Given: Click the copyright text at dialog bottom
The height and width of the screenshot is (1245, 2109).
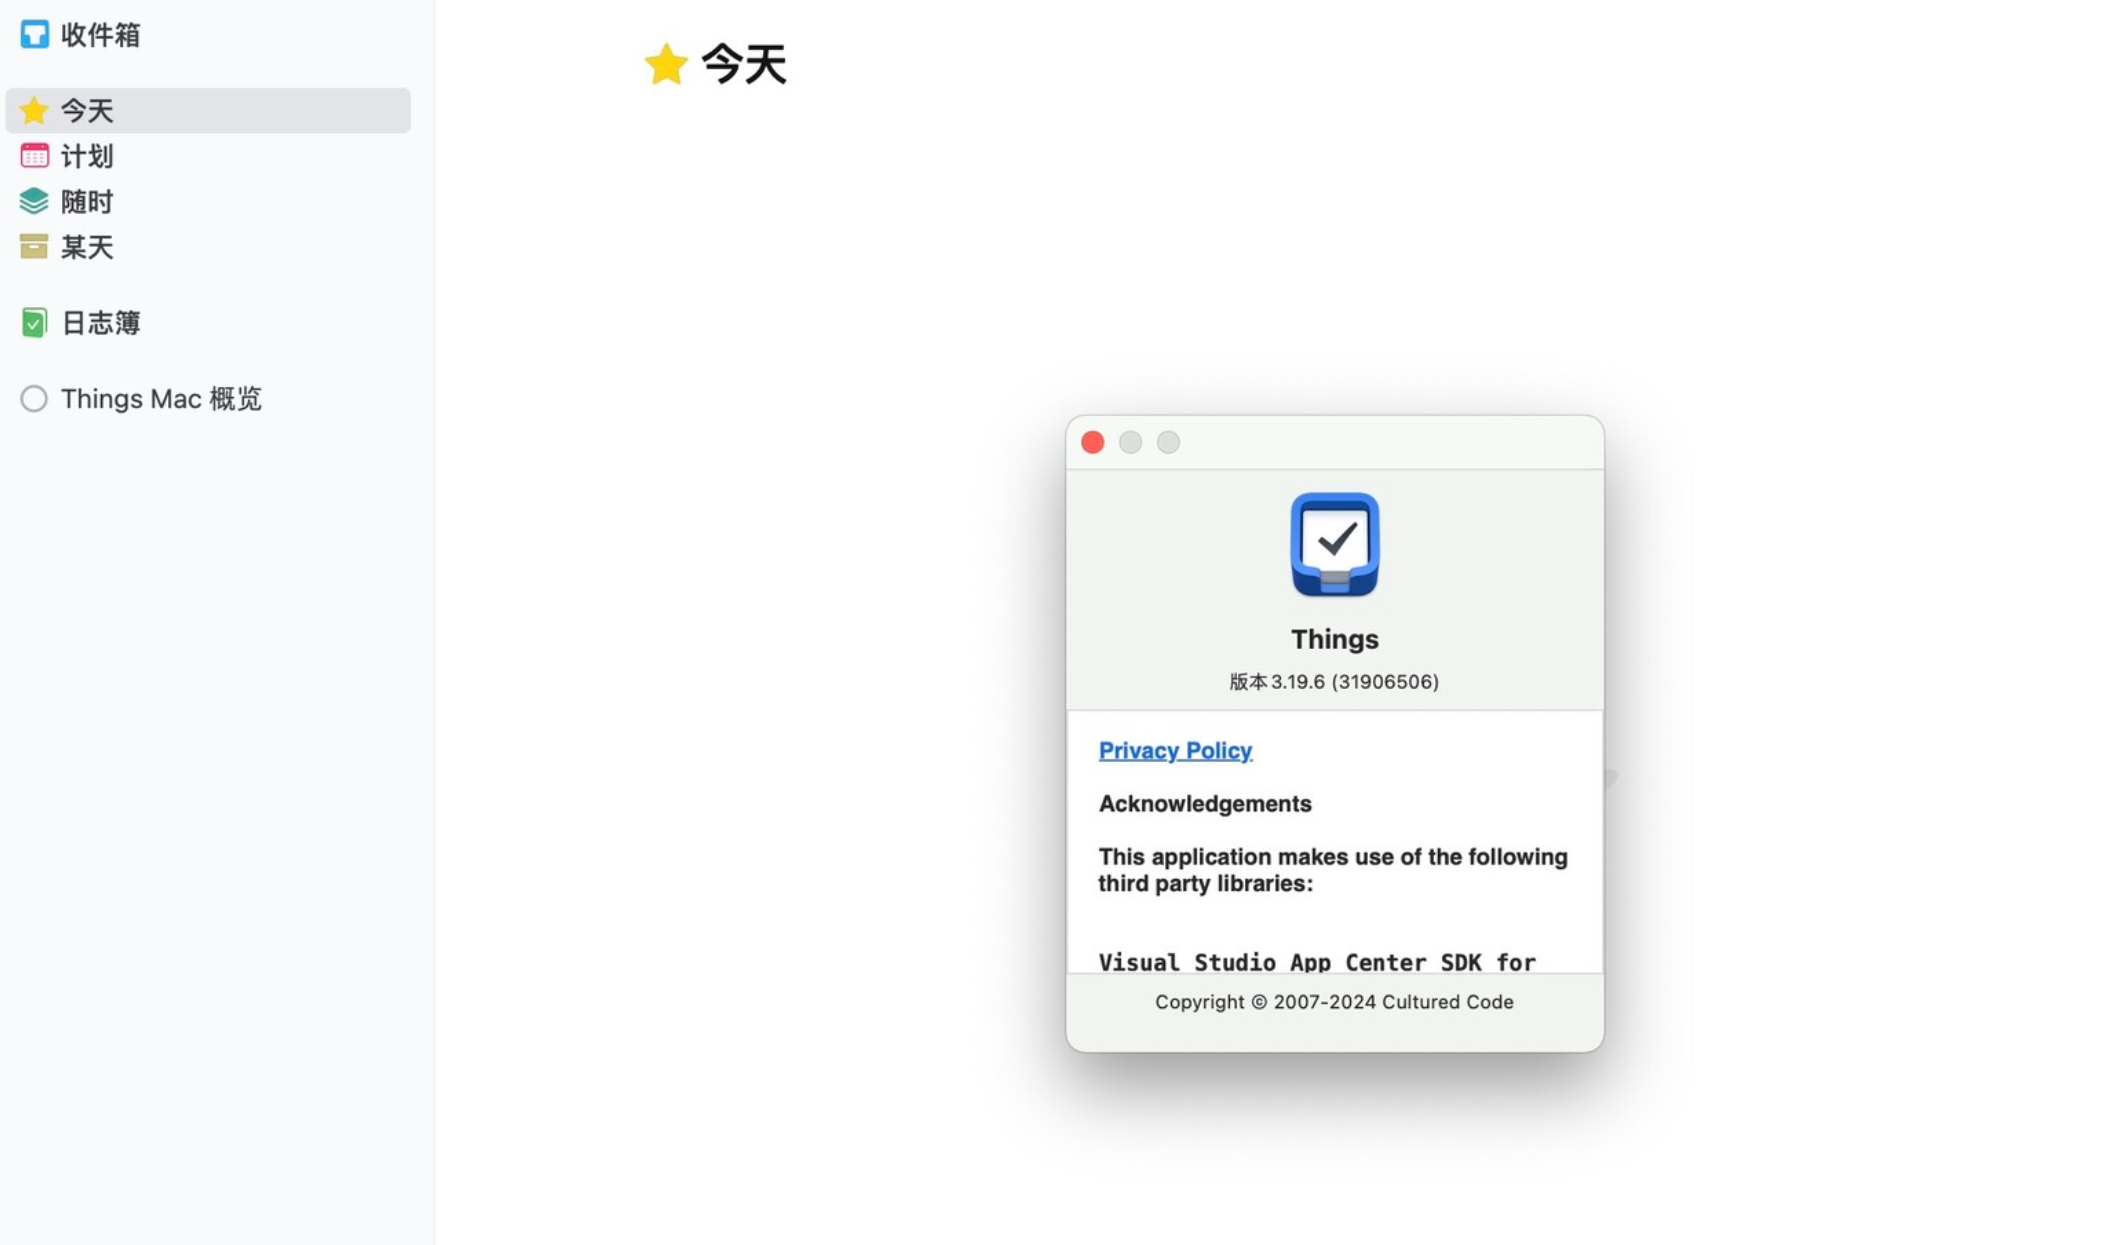Looking at the screenshot, I should tap(1334, 1002).
